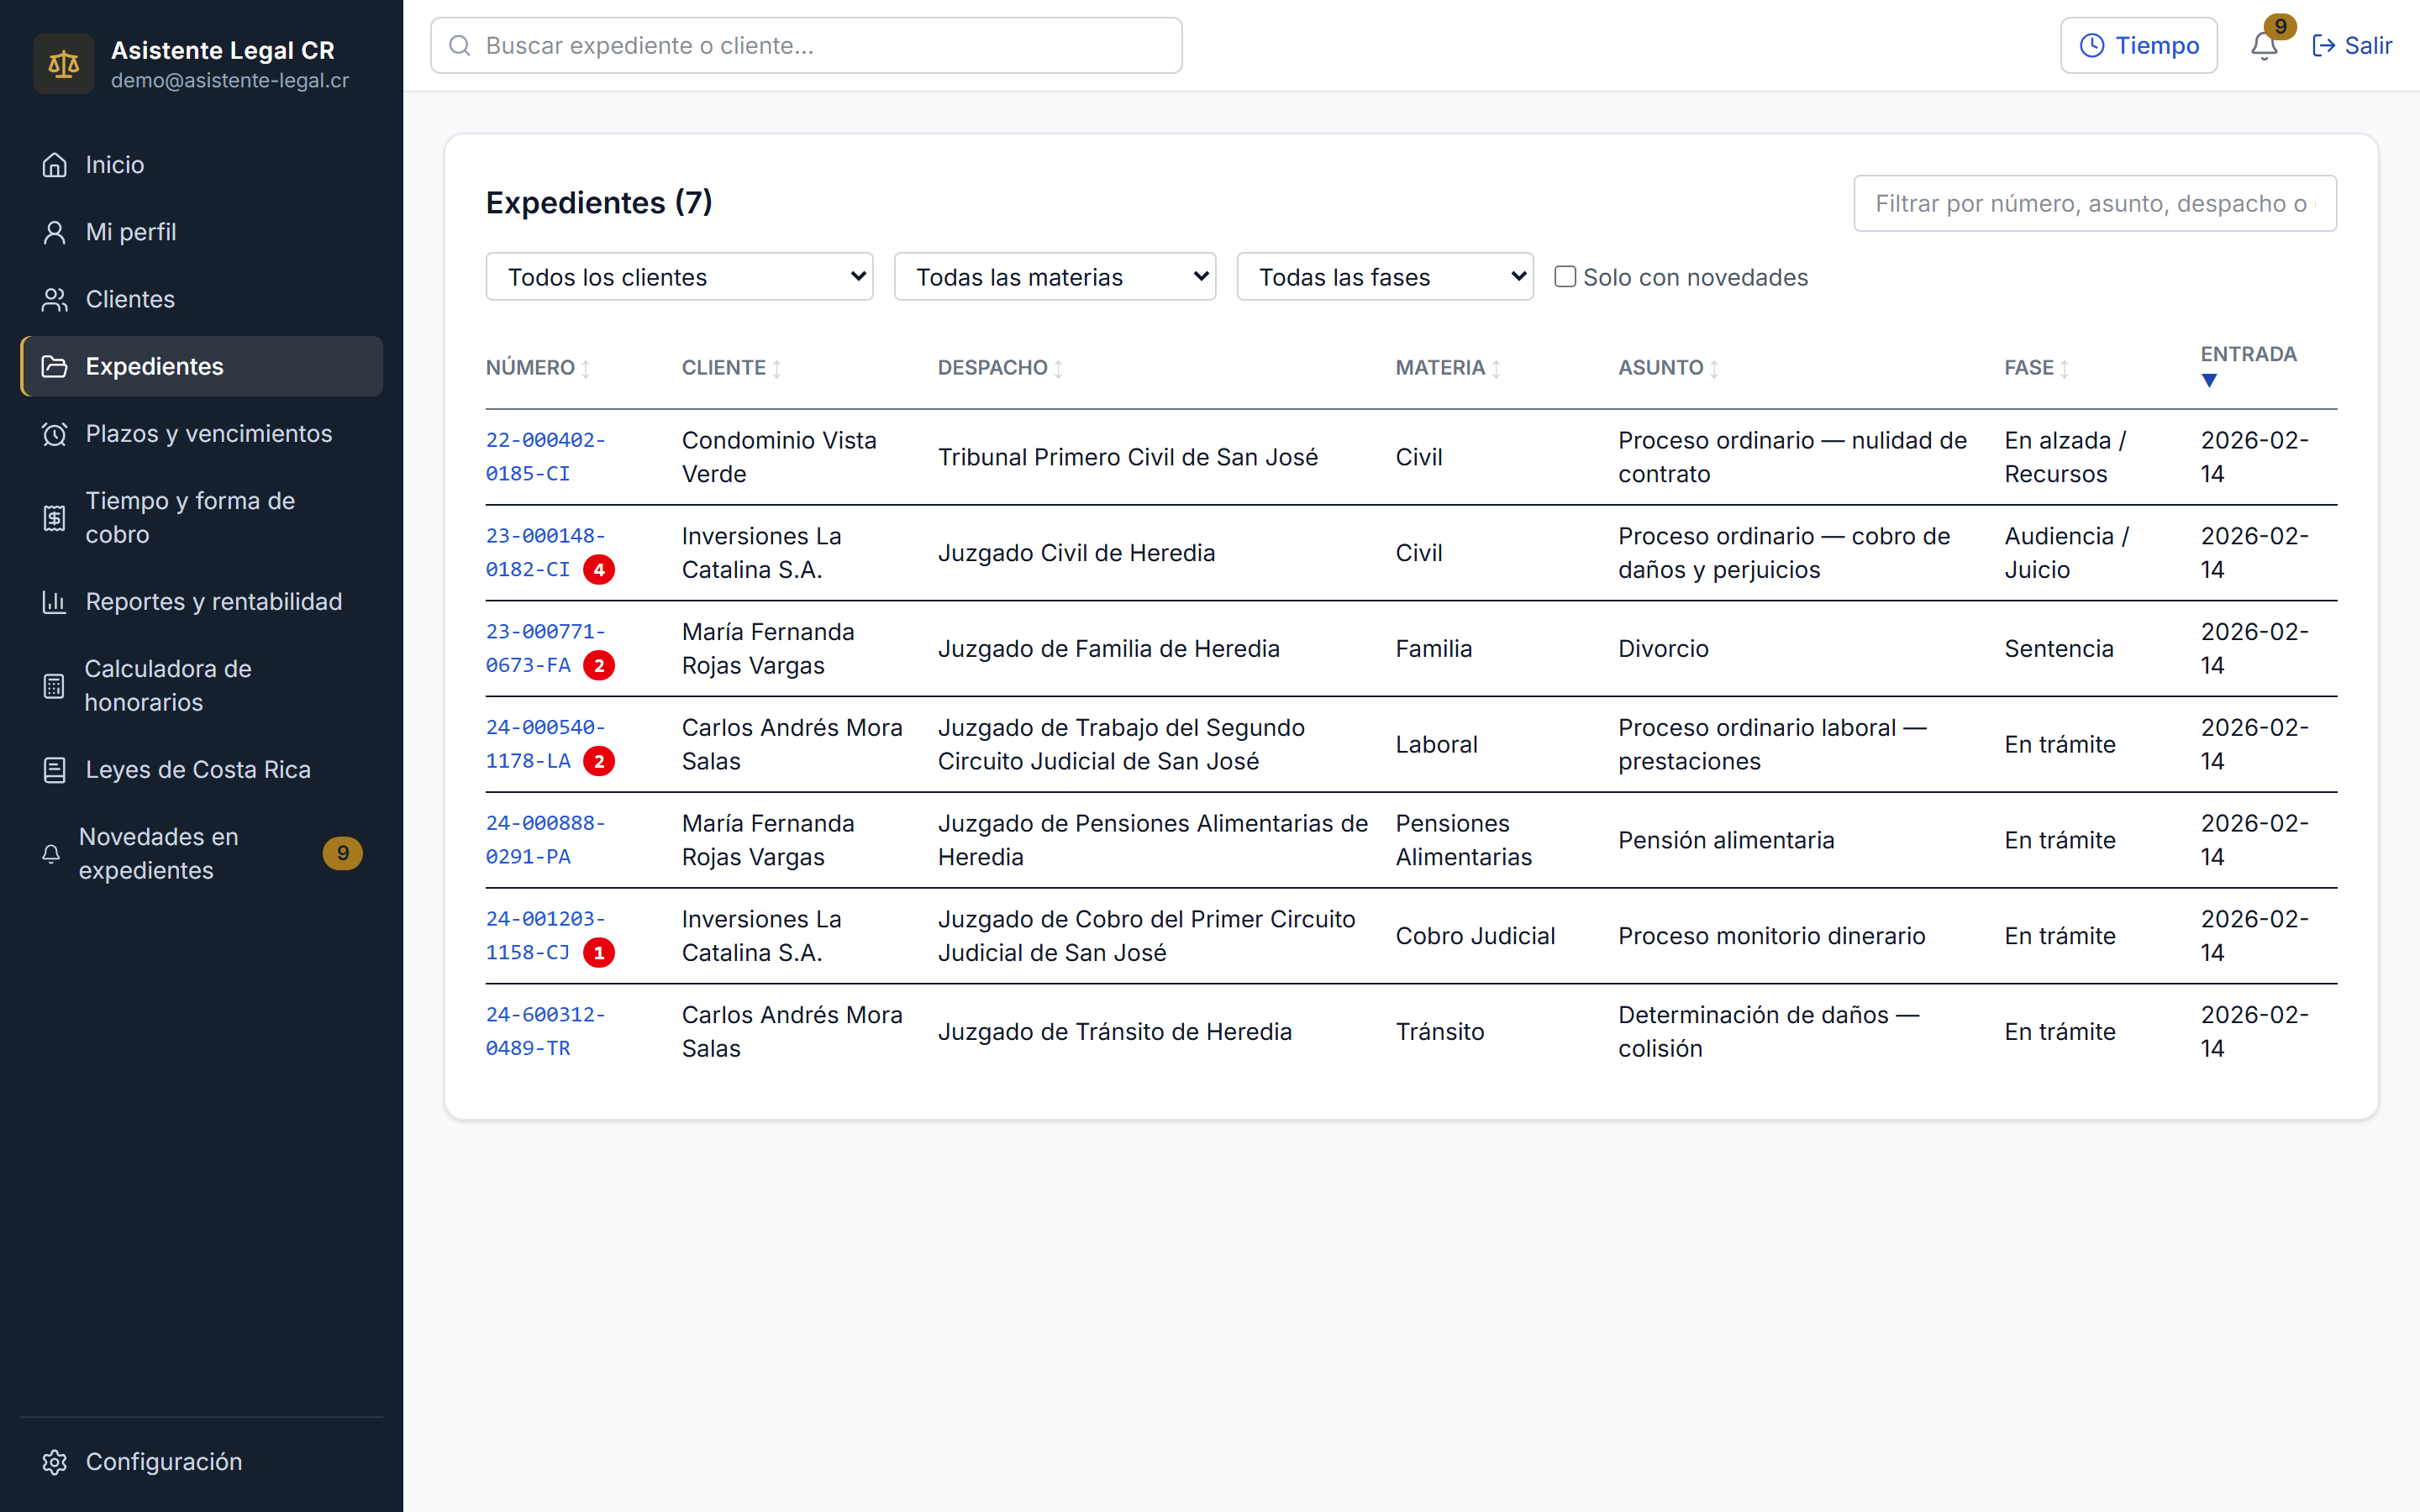Image resolution: width=2420 pixels, height=1512 pixels.
Task: Open expediente 22-000402-0185-CI
Action: [546, 457]
